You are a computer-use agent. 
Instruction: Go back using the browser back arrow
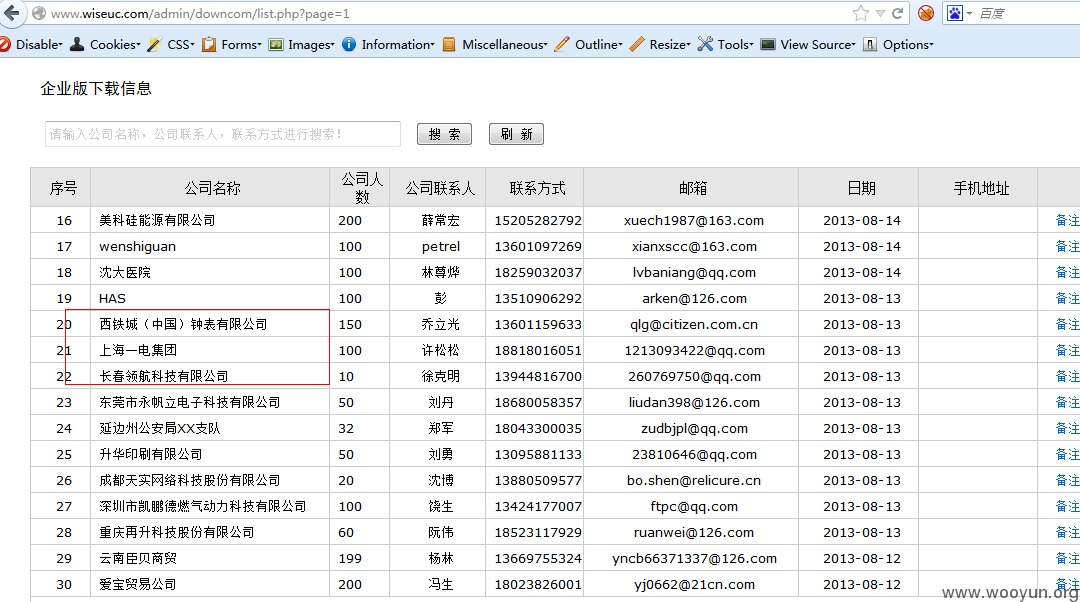pyautogui.click(x=12, y=13)
